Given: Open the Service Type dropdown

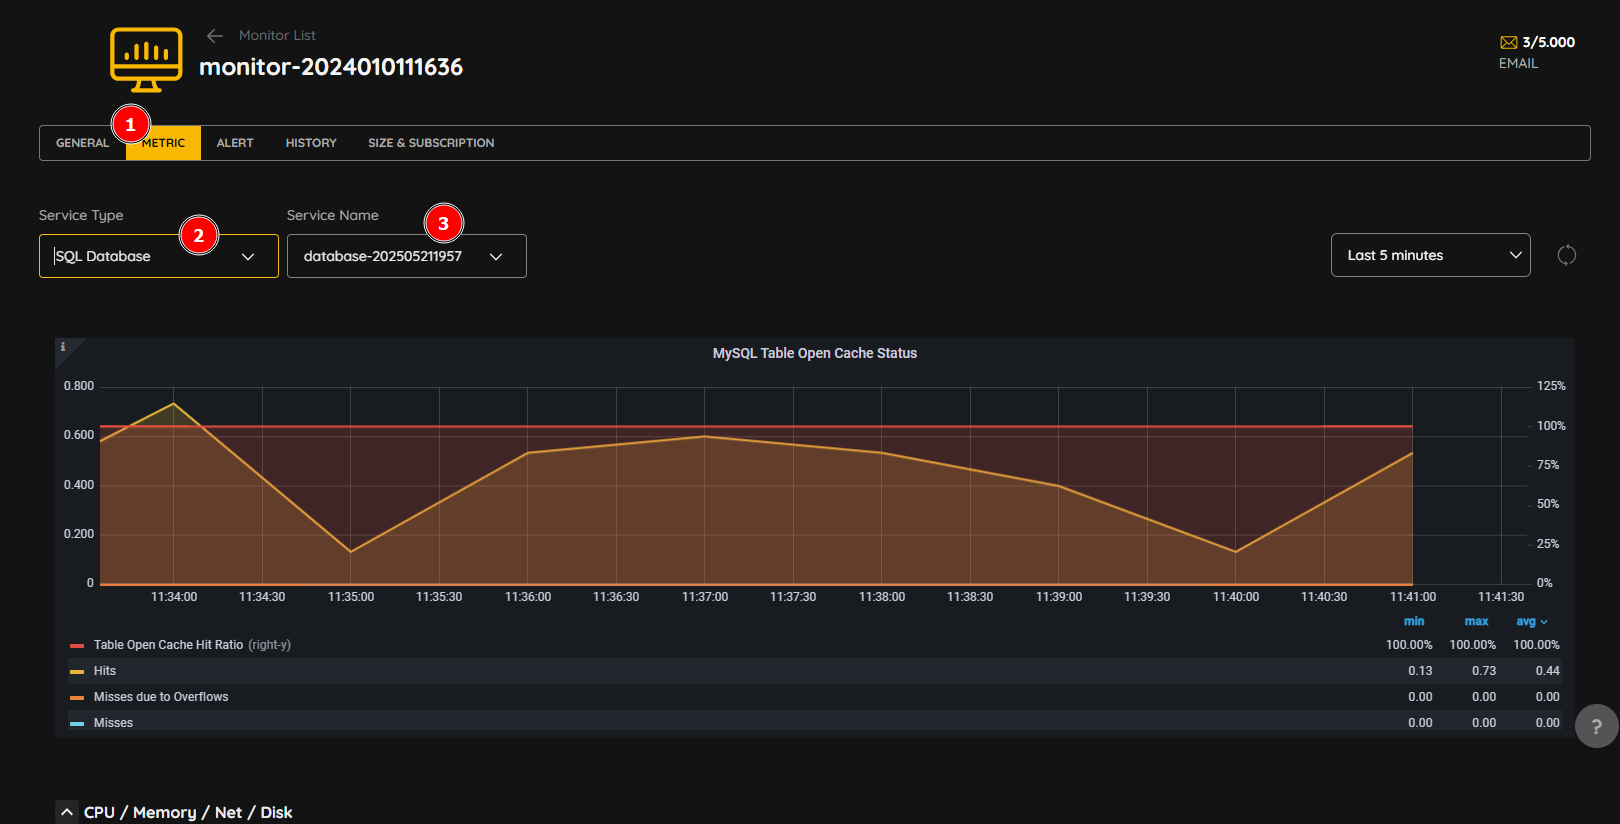Looking at the screenshot, I should (x=159, y=256).
